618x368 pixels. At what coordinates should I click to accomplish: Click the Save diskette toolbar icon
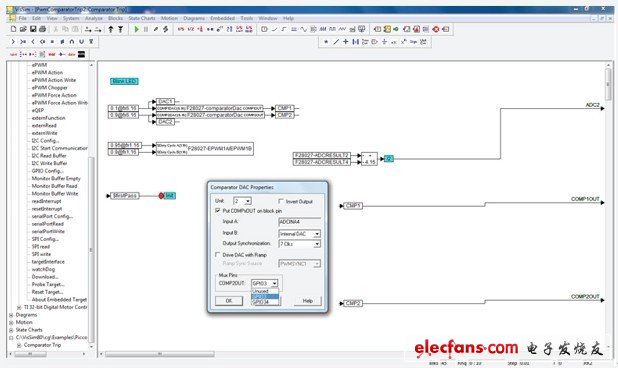pos(33,29)
